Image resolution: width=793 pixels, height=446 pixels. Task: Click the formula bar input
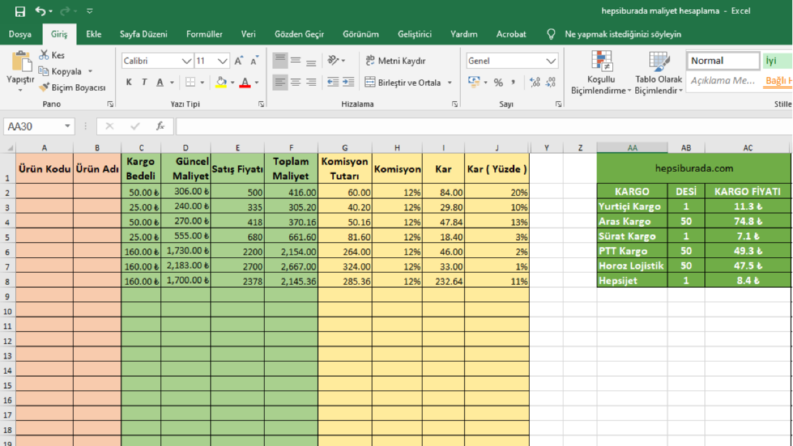(483, 126)
